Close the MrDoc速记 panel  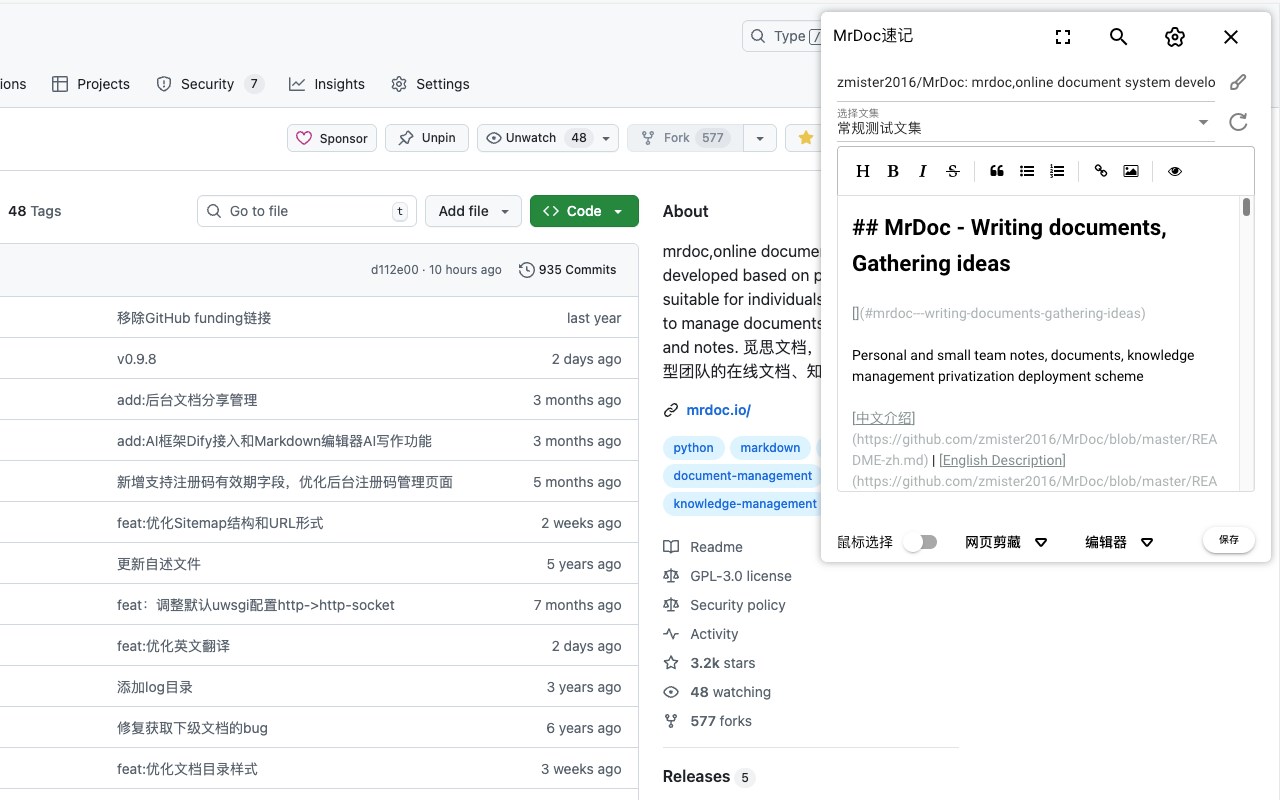1231,37
